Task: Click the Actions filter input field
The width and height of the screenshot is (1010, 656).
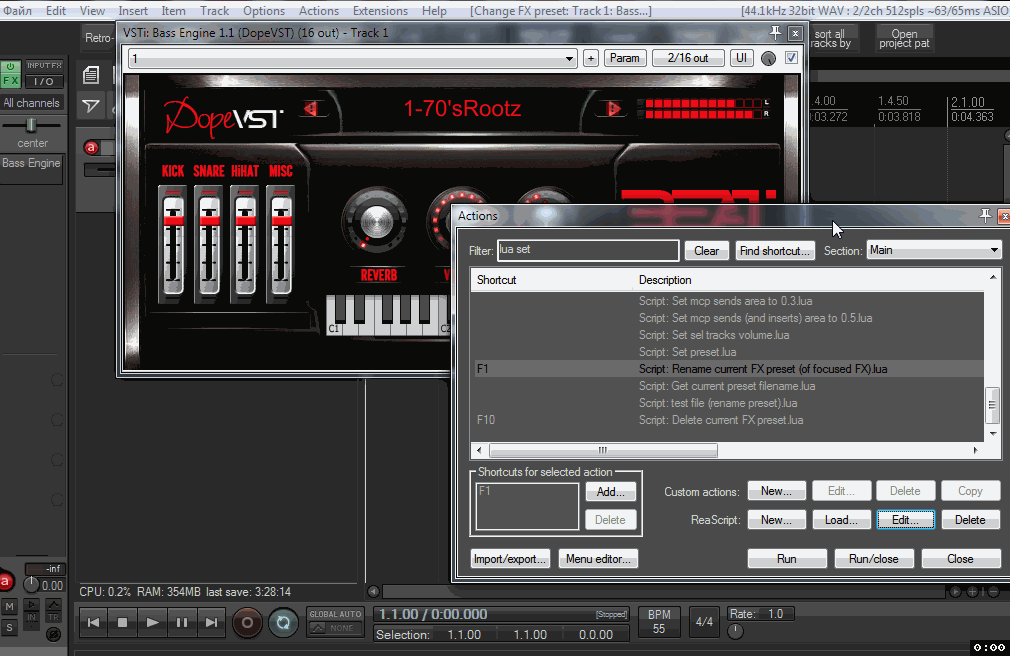Action: 588,250
